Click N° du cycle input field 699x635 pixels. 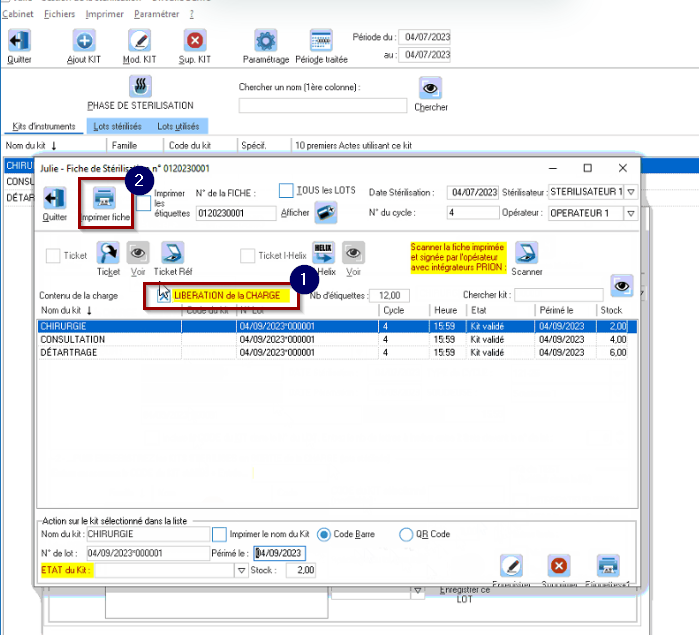pos(473,213)
